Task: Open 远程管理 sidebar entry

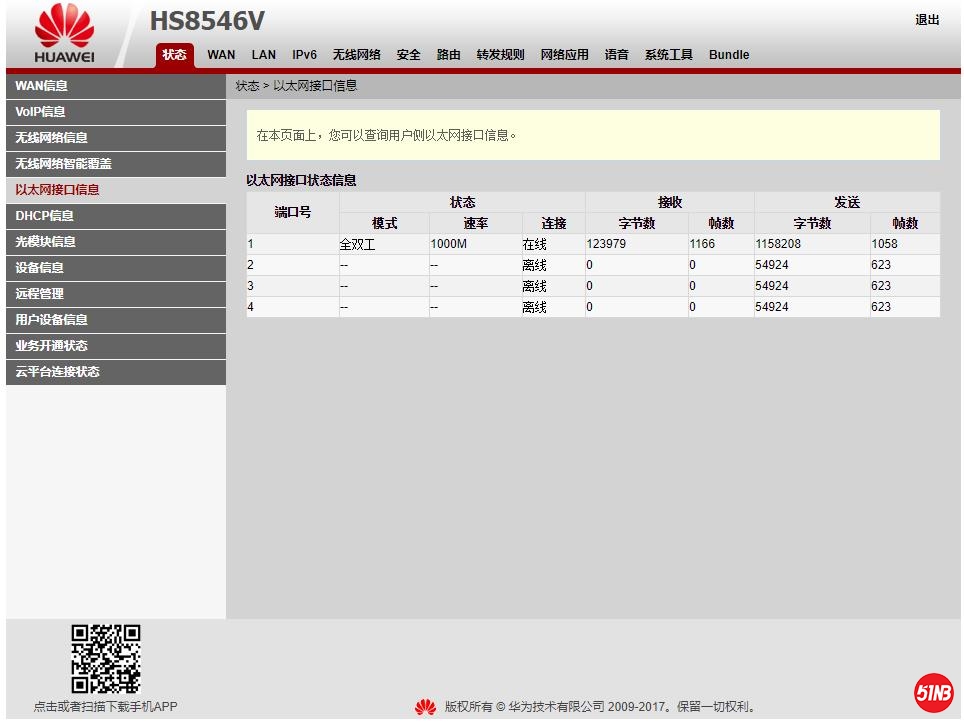Action: pos(40,294)
